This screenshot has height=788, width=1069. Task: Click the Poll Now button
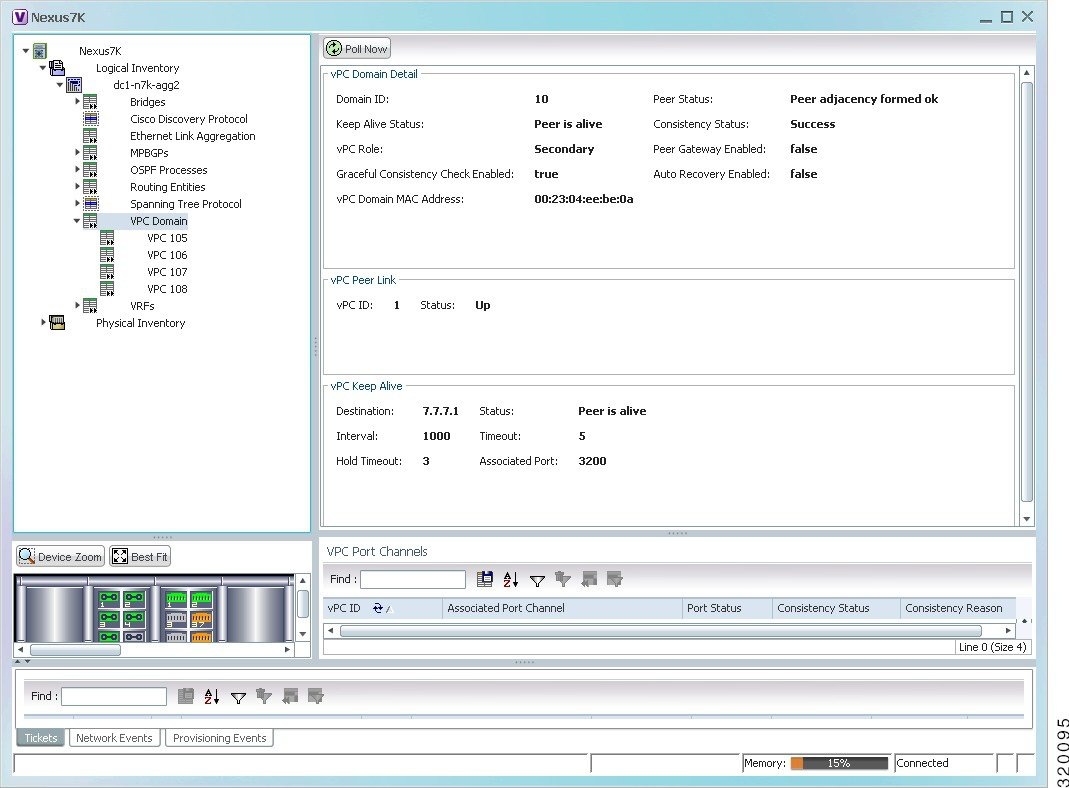(357, 48)
